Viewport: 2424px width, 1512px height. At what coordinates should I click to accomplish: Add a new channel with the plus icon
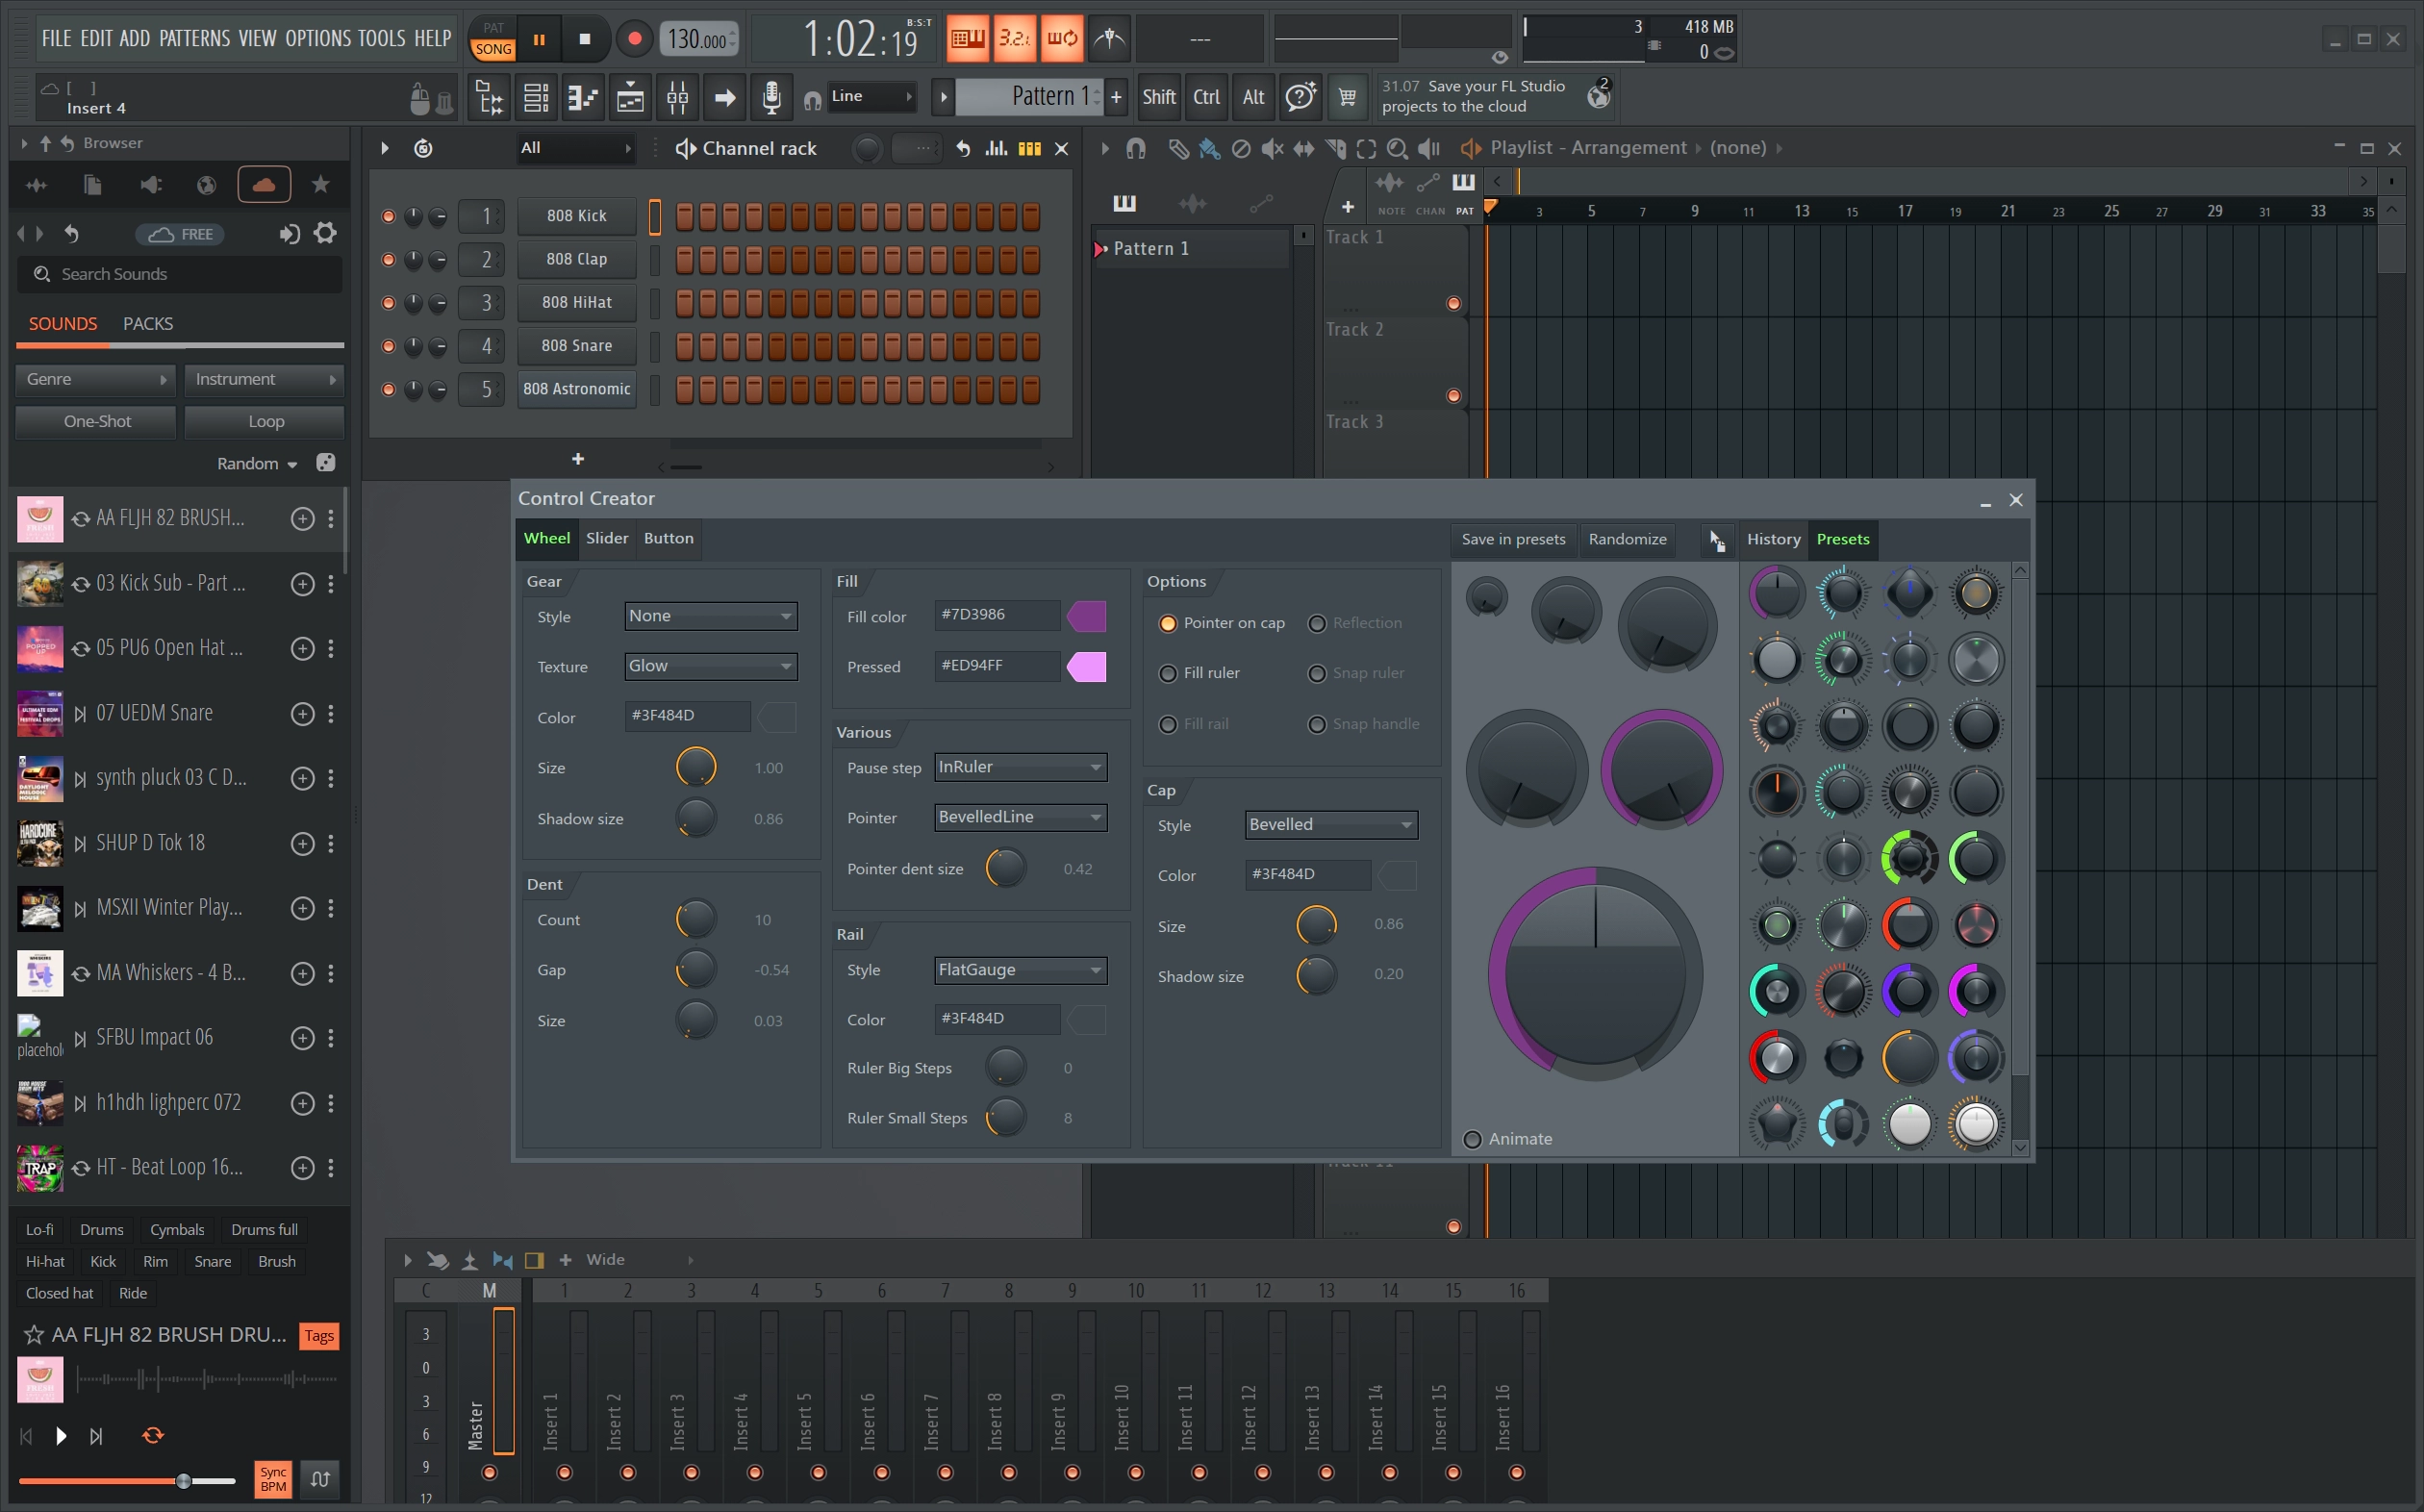(578, 459)
